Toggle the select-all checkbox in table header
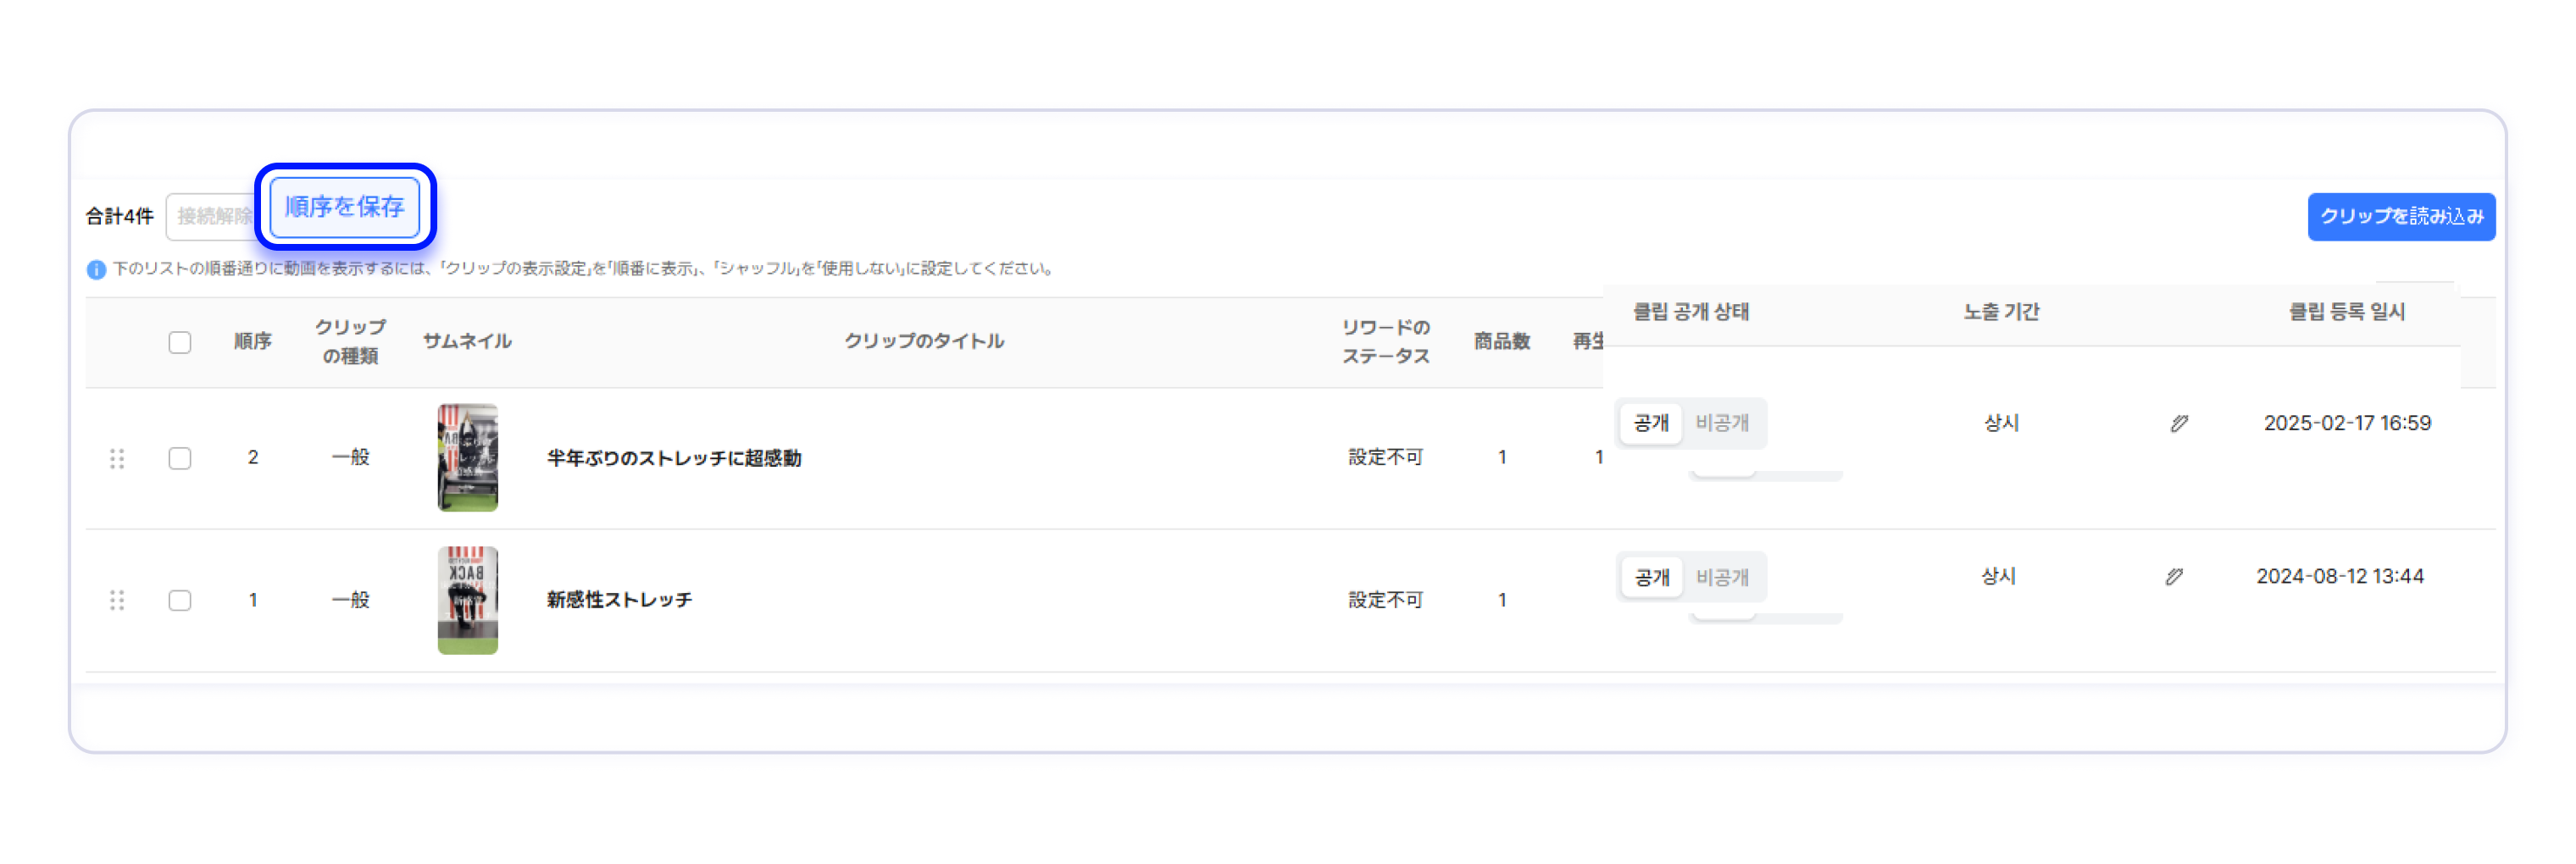Screen dimensions: 2576x864 tap(180, 342)
